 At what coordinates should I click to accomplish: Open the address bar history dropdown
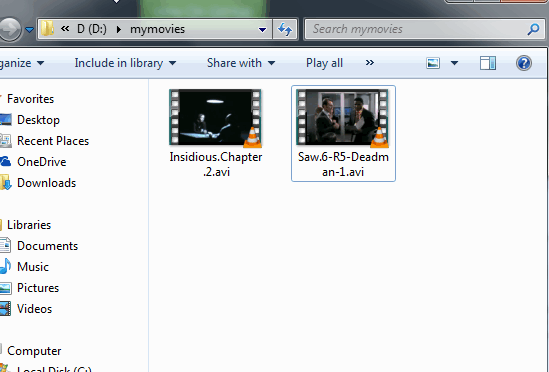click(x=262, y=30)
